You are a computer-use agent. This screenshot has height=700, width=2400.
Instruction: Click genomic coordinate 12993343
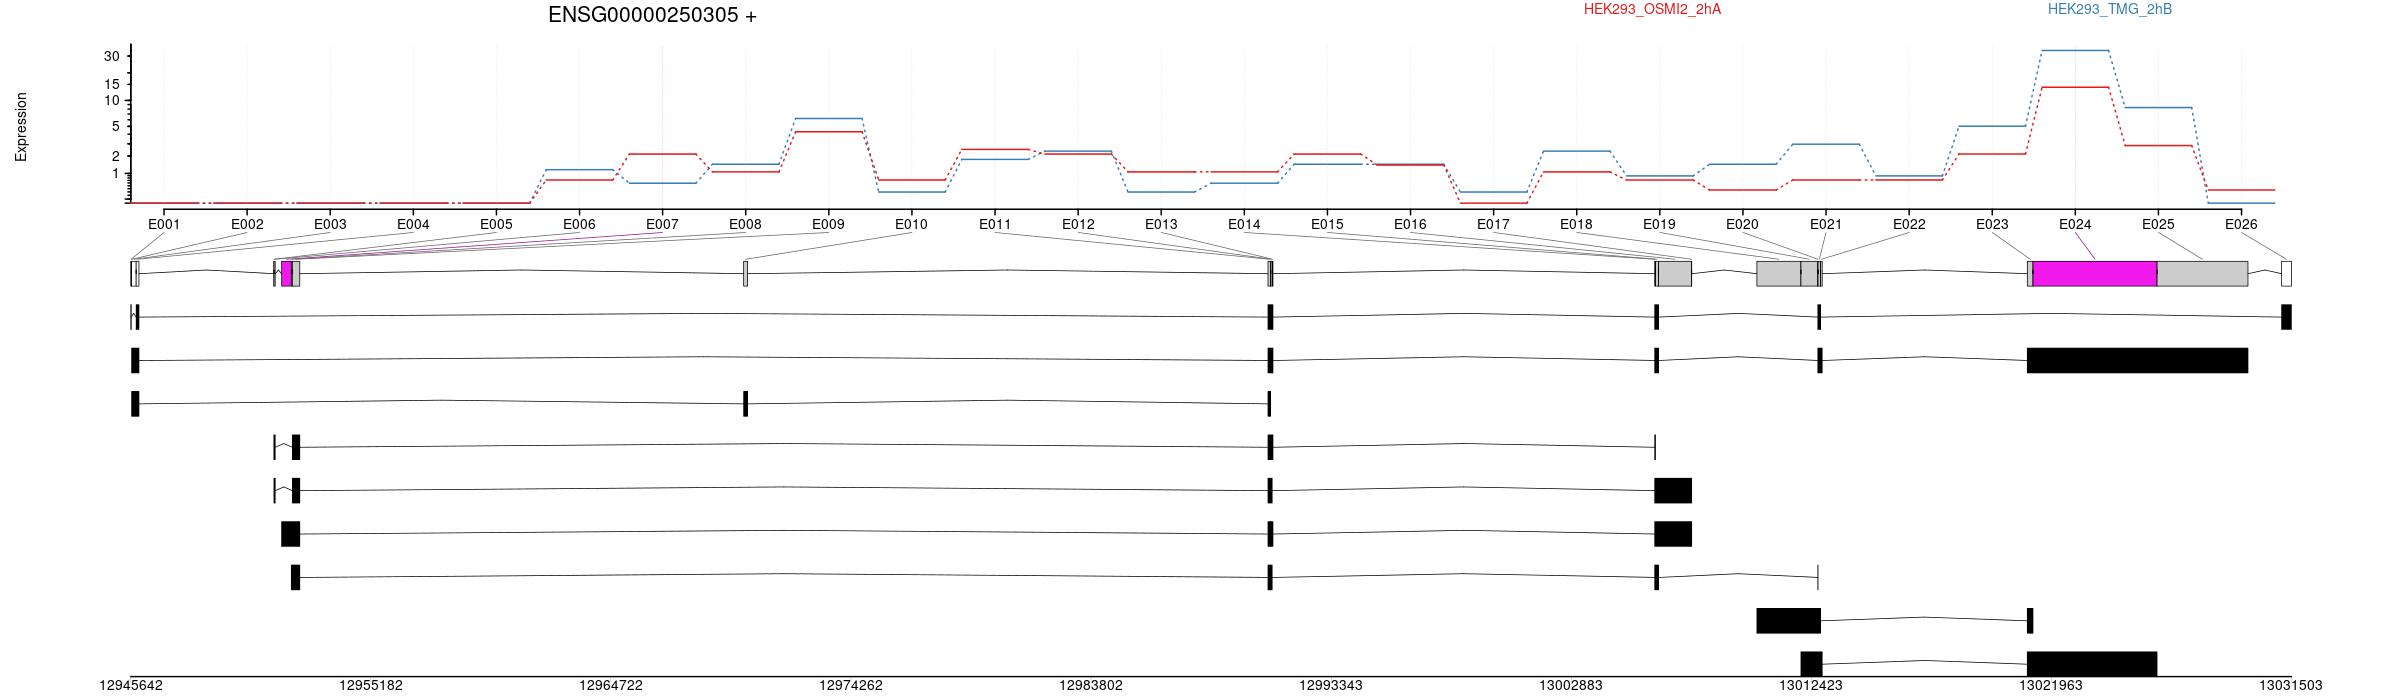(x=1331, y=686)
